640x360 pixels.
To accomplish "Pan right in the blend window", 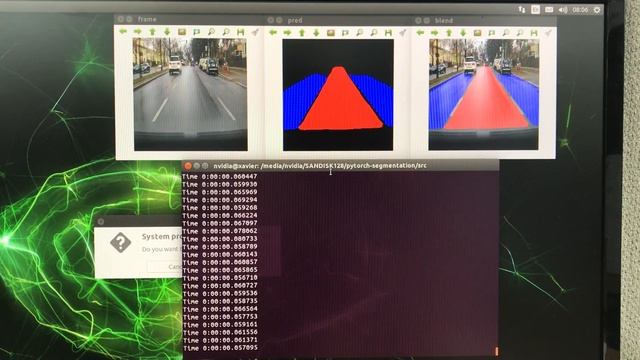I will tap(434, 32).
